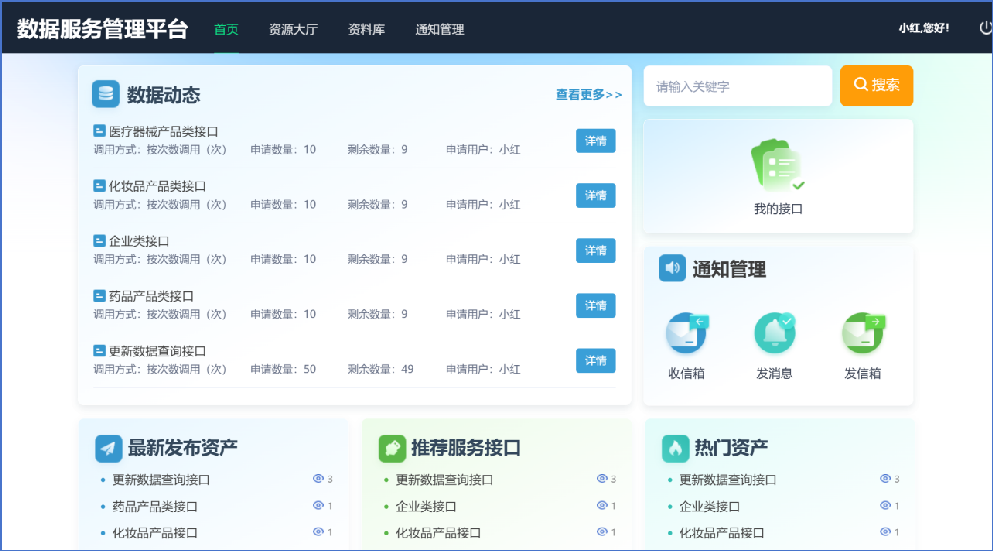This screenshot has height=551, width=993.
Task: Click the 热门资产 flame icon
Action: click(676, 448)
